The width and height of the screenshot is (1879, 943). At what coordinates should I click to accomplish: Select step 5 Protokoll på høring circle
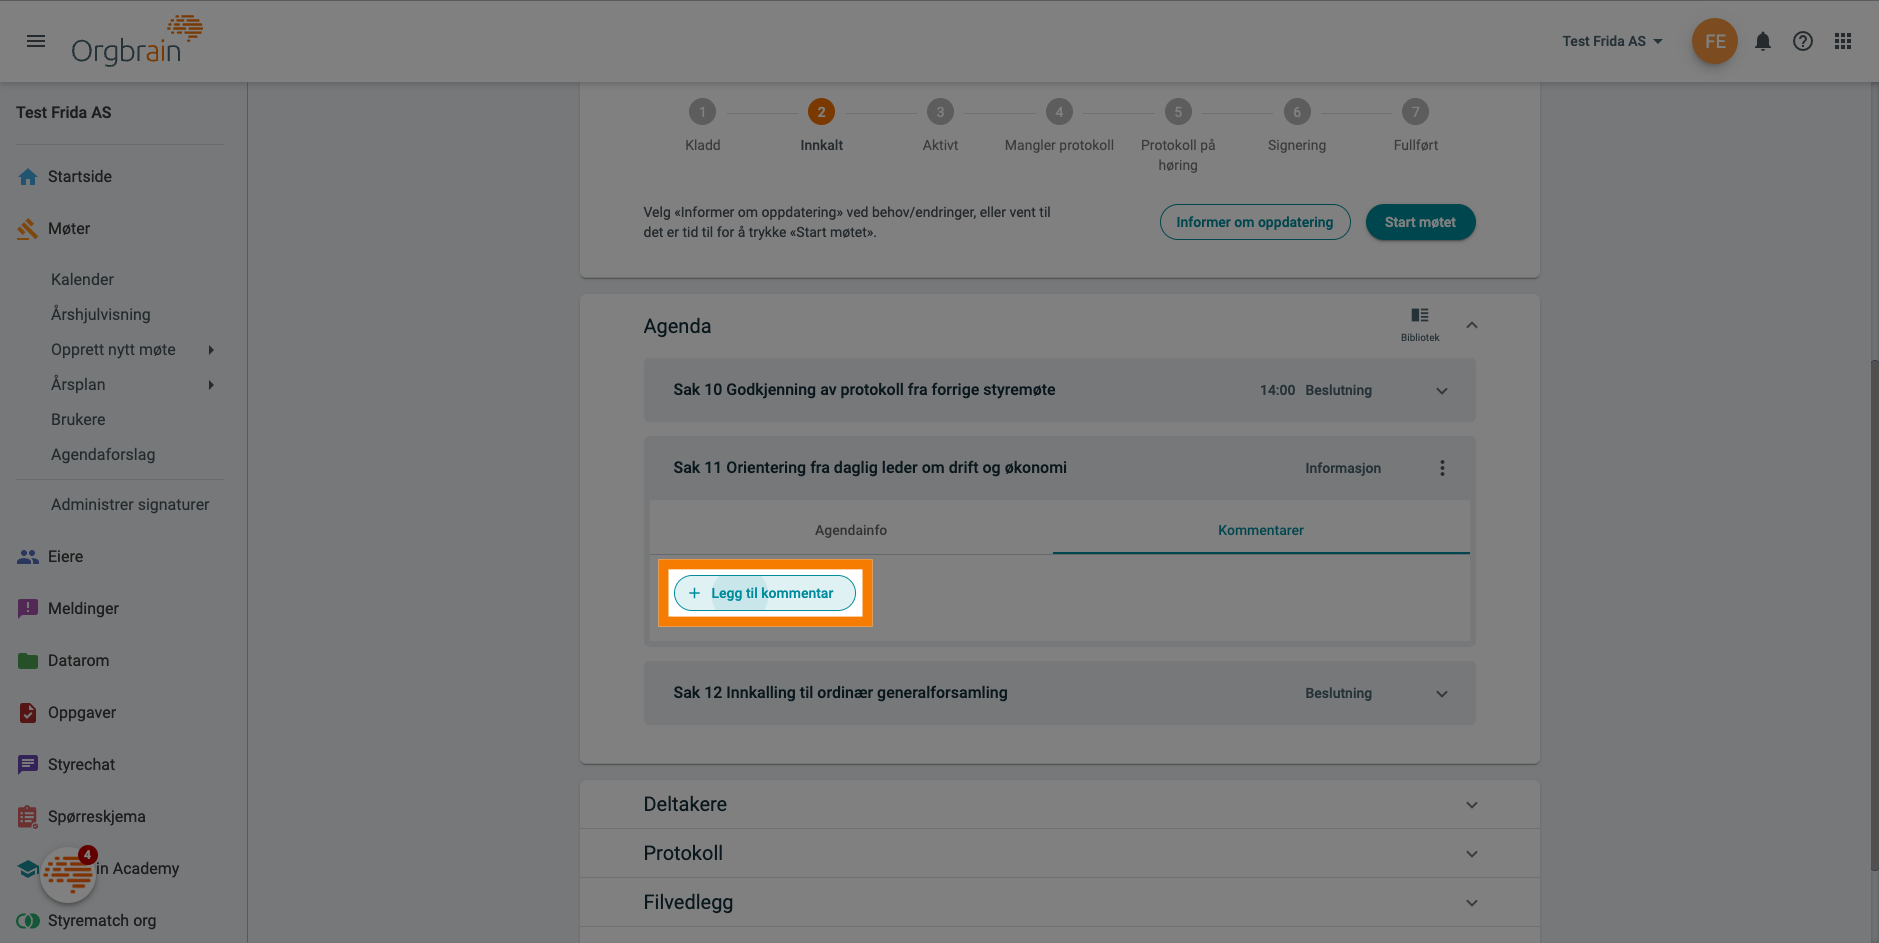(x=1178, y=112)
